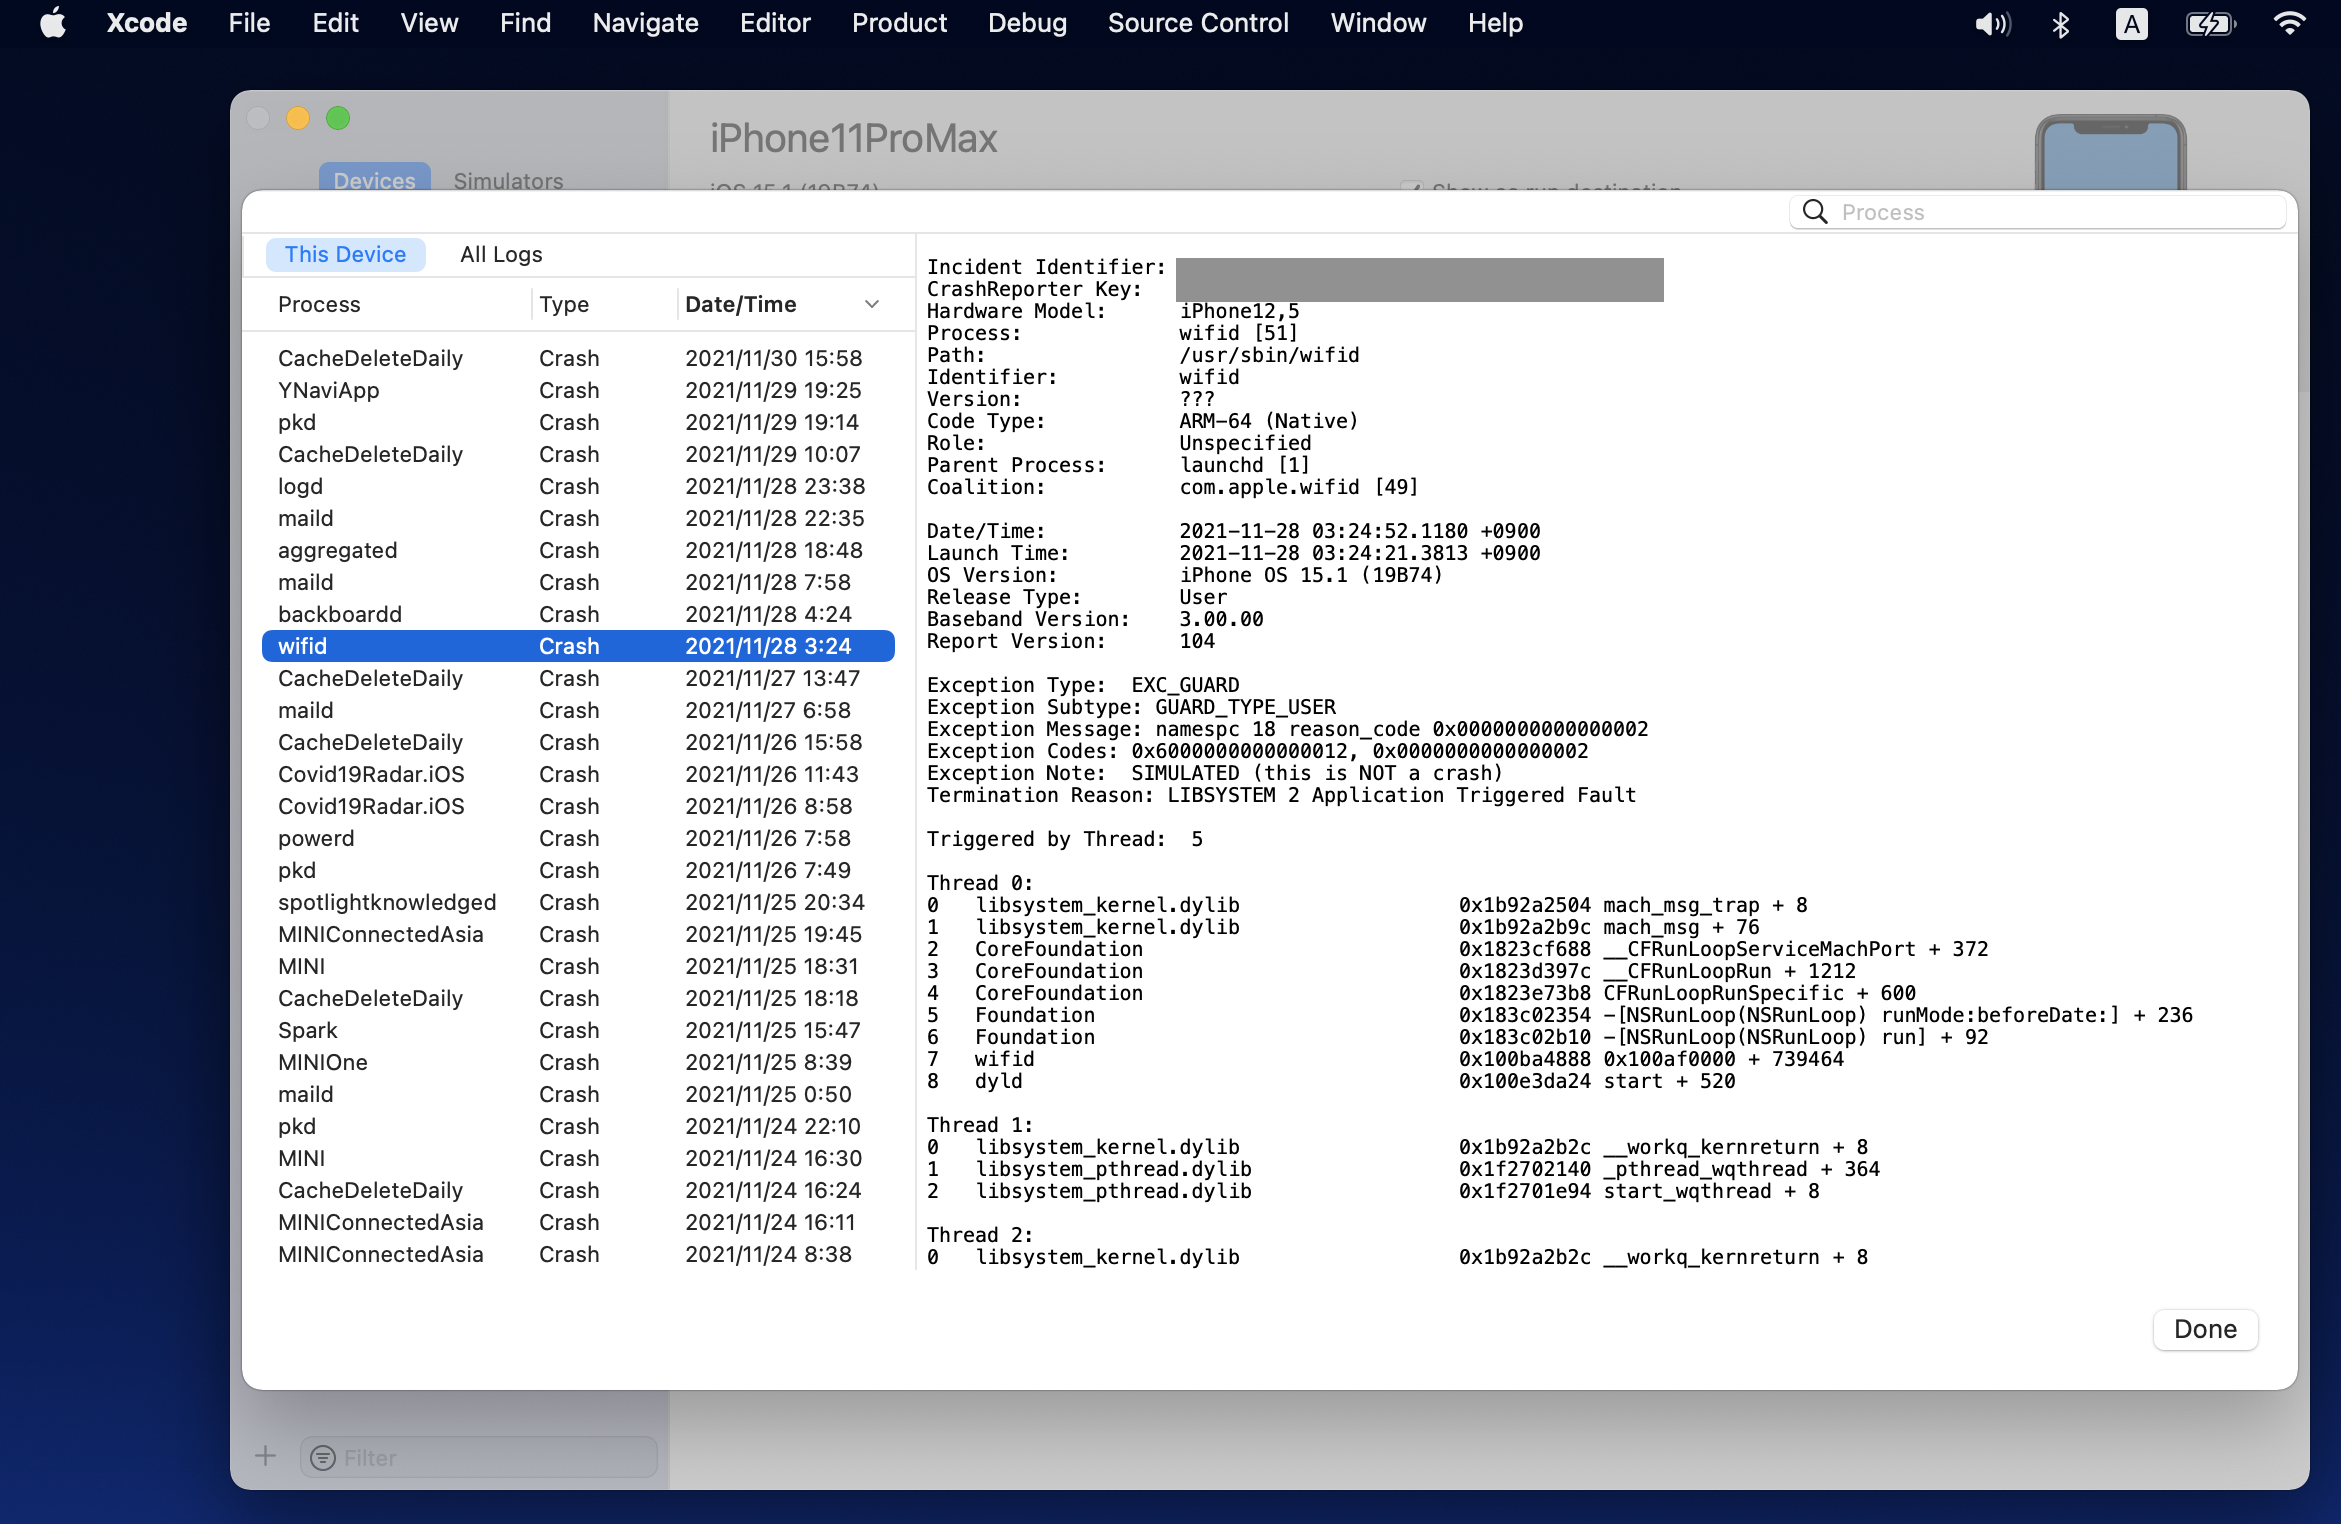Open Bluetooth status menu
2341x1524 pixels.
tap(2060, 24)
